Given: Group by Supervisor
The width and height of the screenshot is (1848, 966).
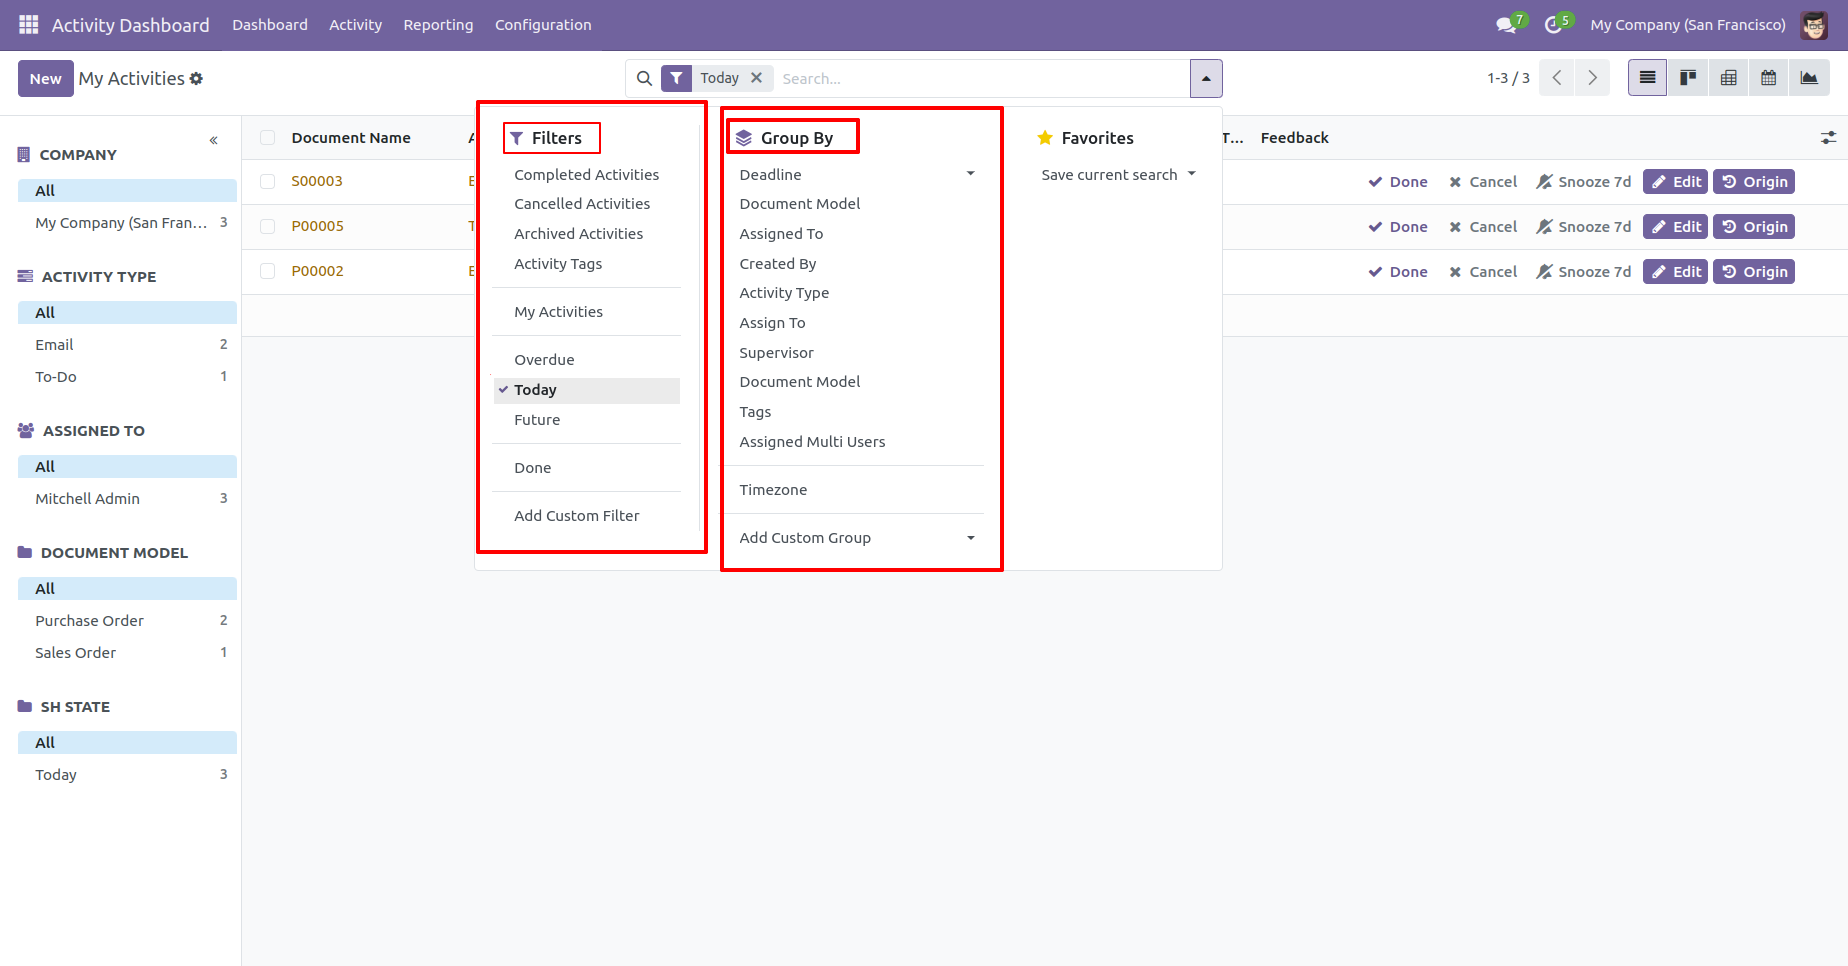Looking at the screenshot, I should tap(777, 353).
